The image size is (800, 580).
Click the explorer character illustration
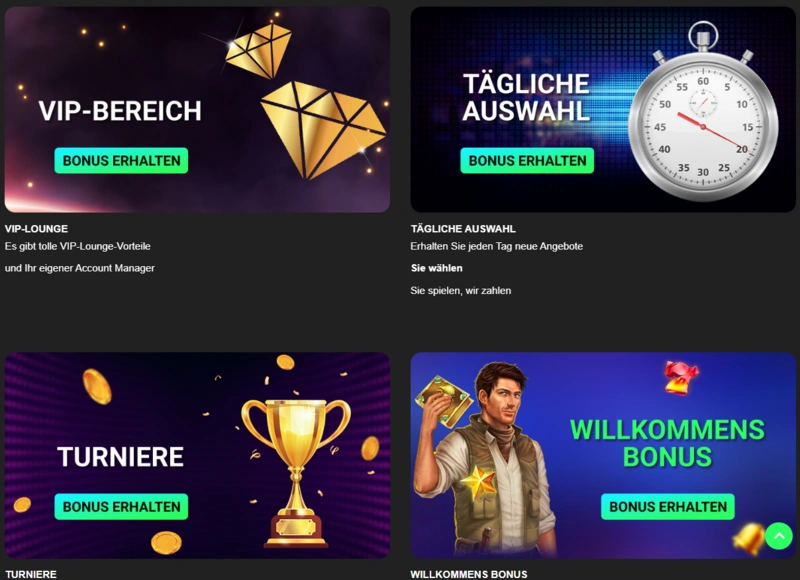(x=485, y=459)
